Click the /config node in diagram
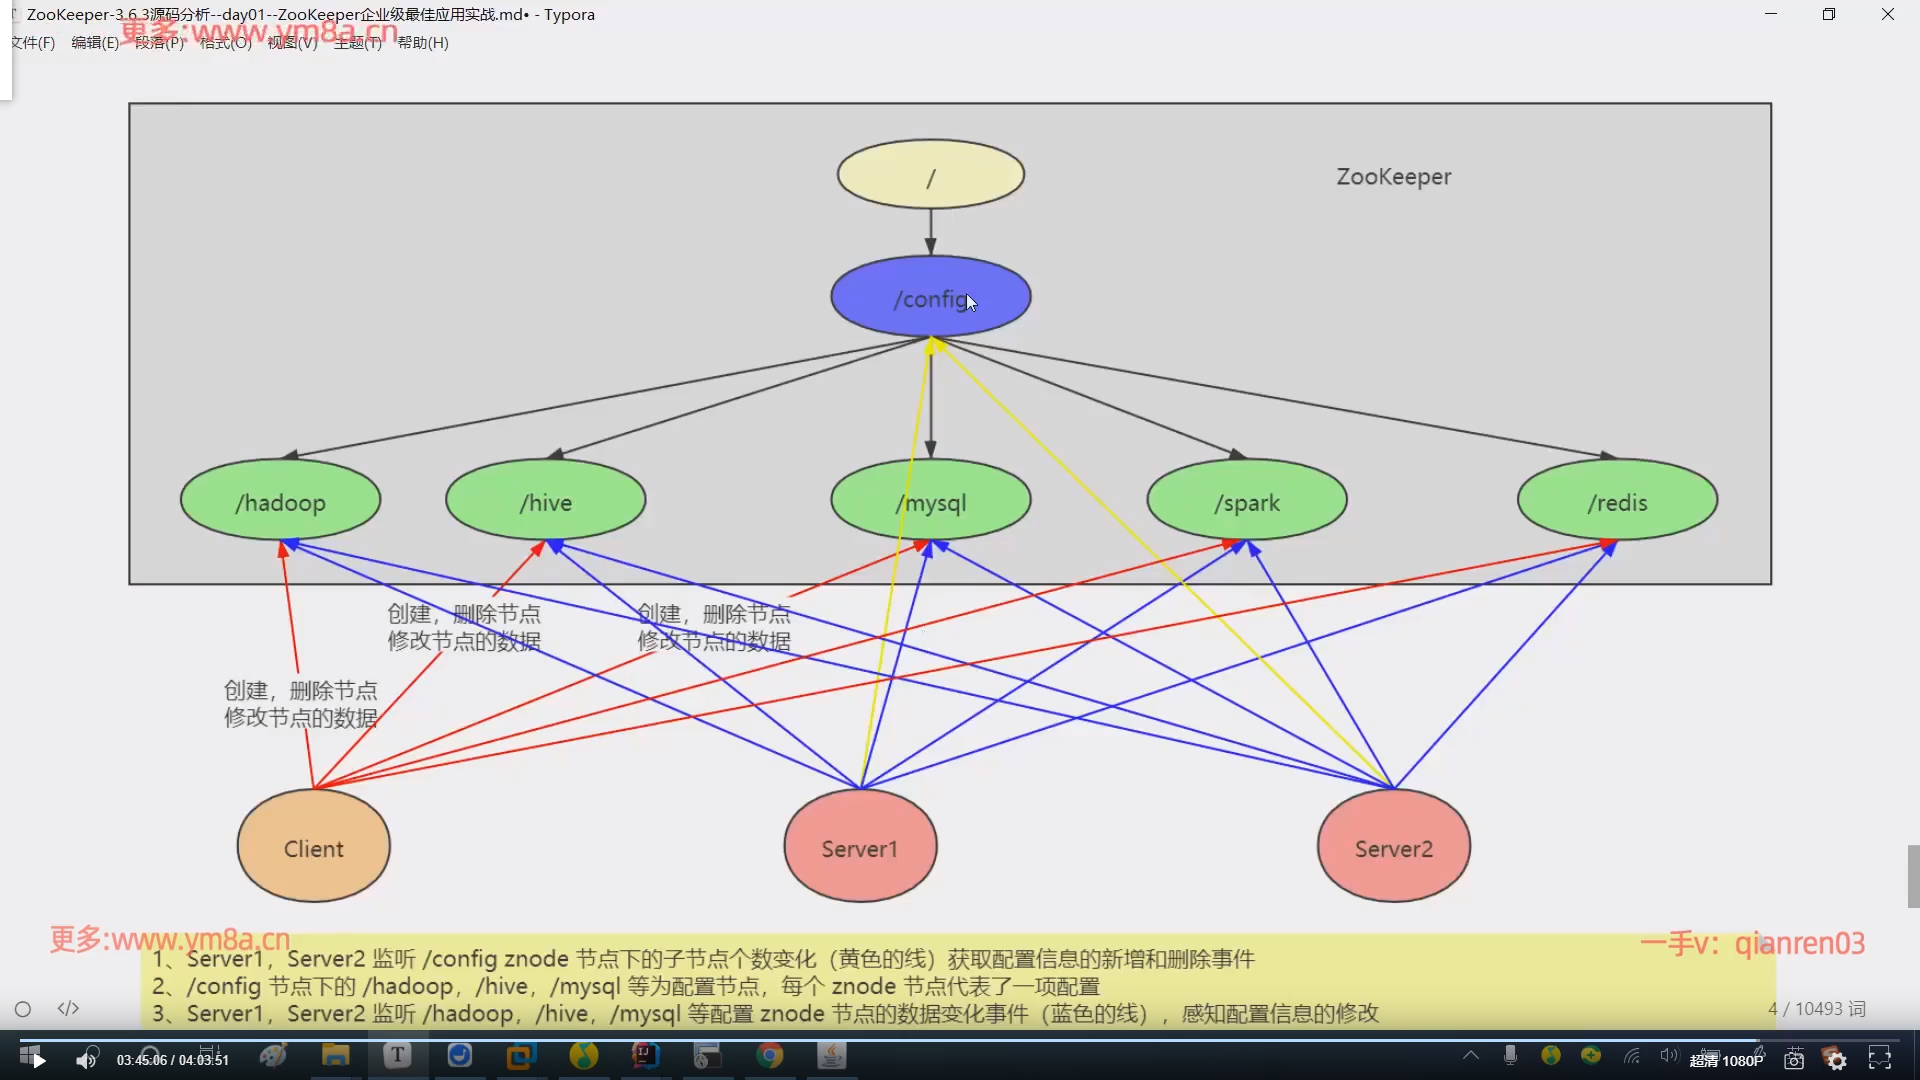 [x=930, y=297]
